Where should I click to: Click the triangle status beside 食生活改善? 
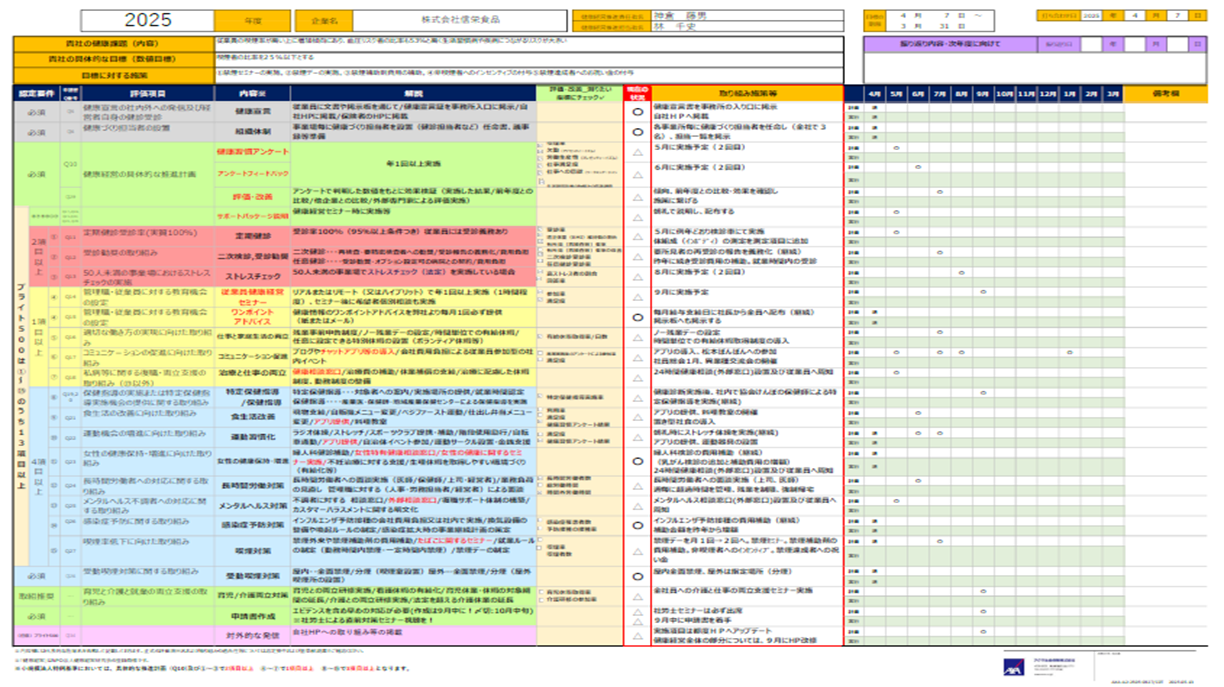coord(637,417)
